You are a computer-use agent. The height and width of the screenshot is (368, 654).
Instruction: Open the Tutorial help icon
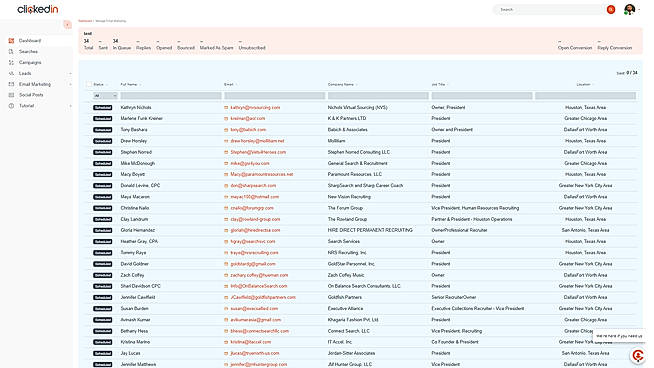click(11, 106)
